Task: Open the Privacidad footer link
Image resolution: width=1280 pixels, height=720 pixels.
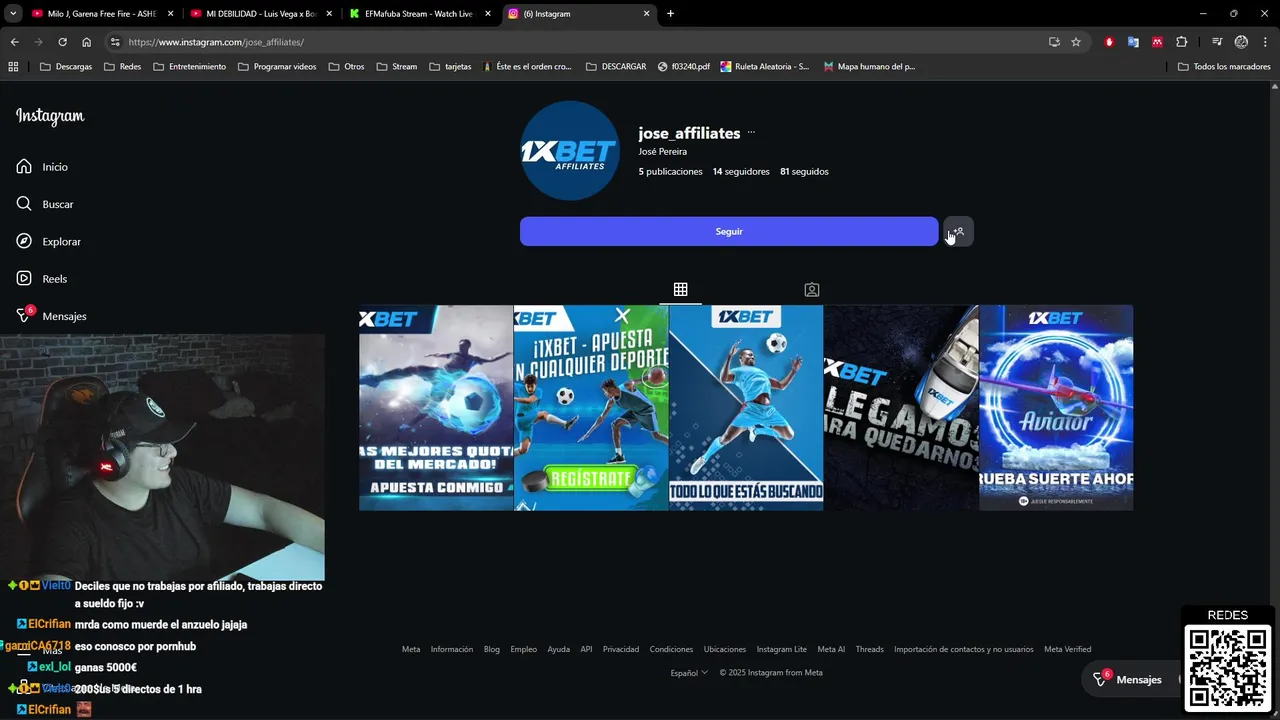Action: click(621, 649)
